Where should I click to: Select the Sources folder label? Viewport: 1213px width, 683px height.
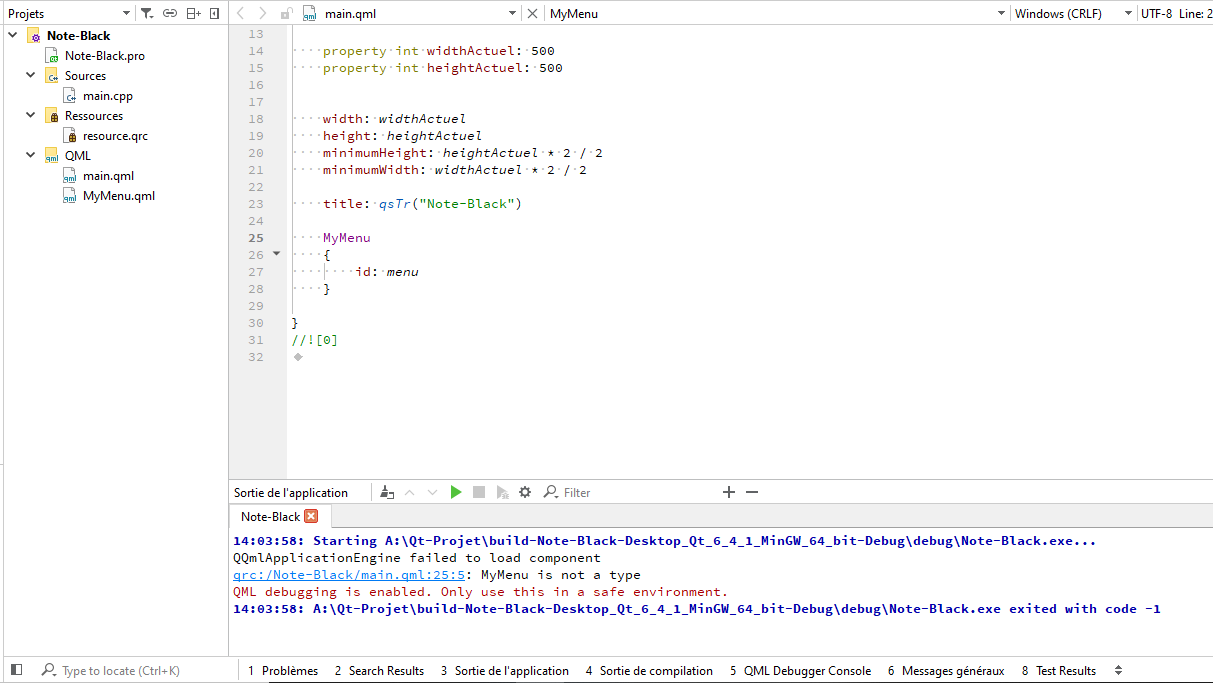pos(85,76)
